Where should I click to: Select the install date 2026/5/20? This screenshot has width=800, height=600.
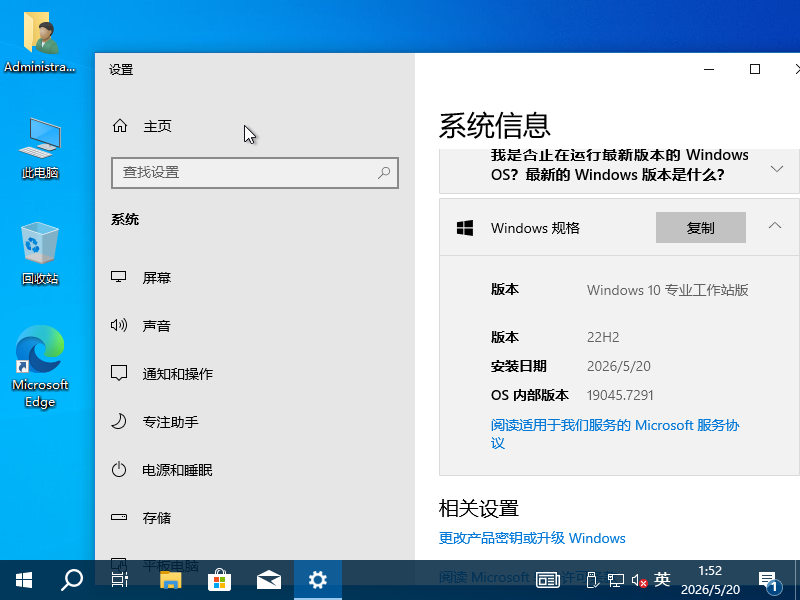pyautogui.click(x=619, y=366)
